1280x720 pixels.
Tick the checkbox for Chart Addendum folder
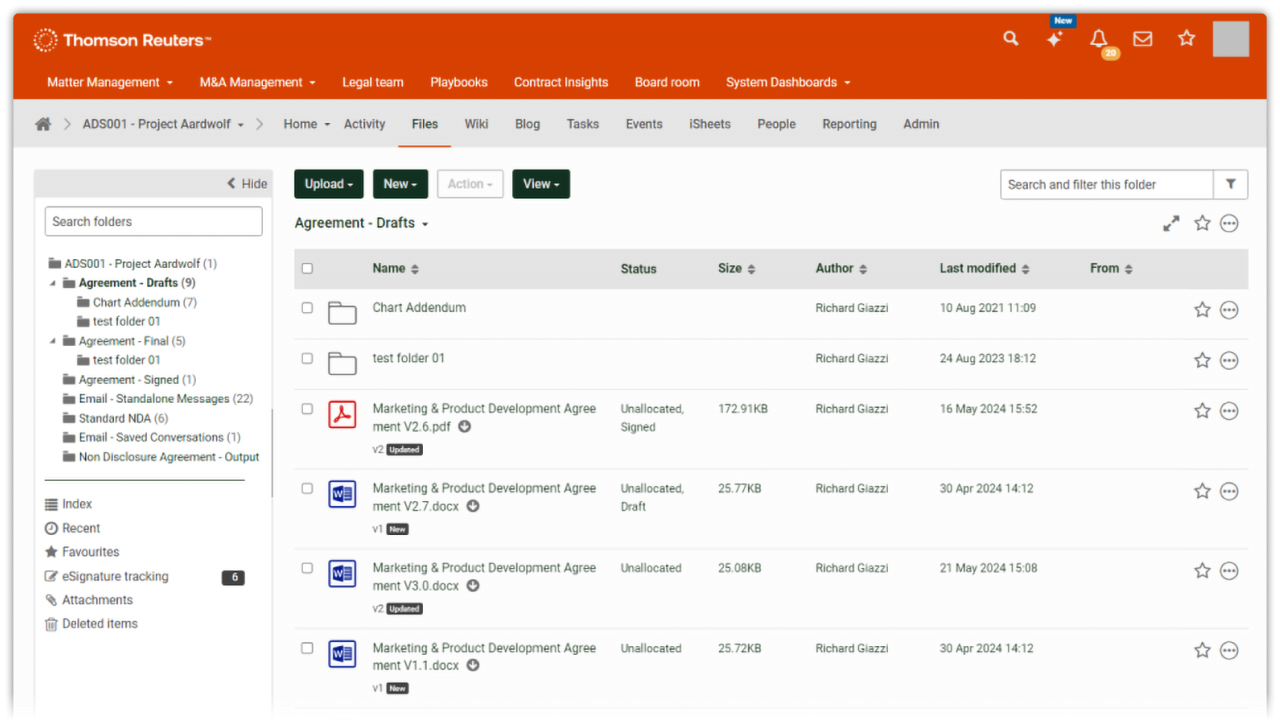coord(307,308)
